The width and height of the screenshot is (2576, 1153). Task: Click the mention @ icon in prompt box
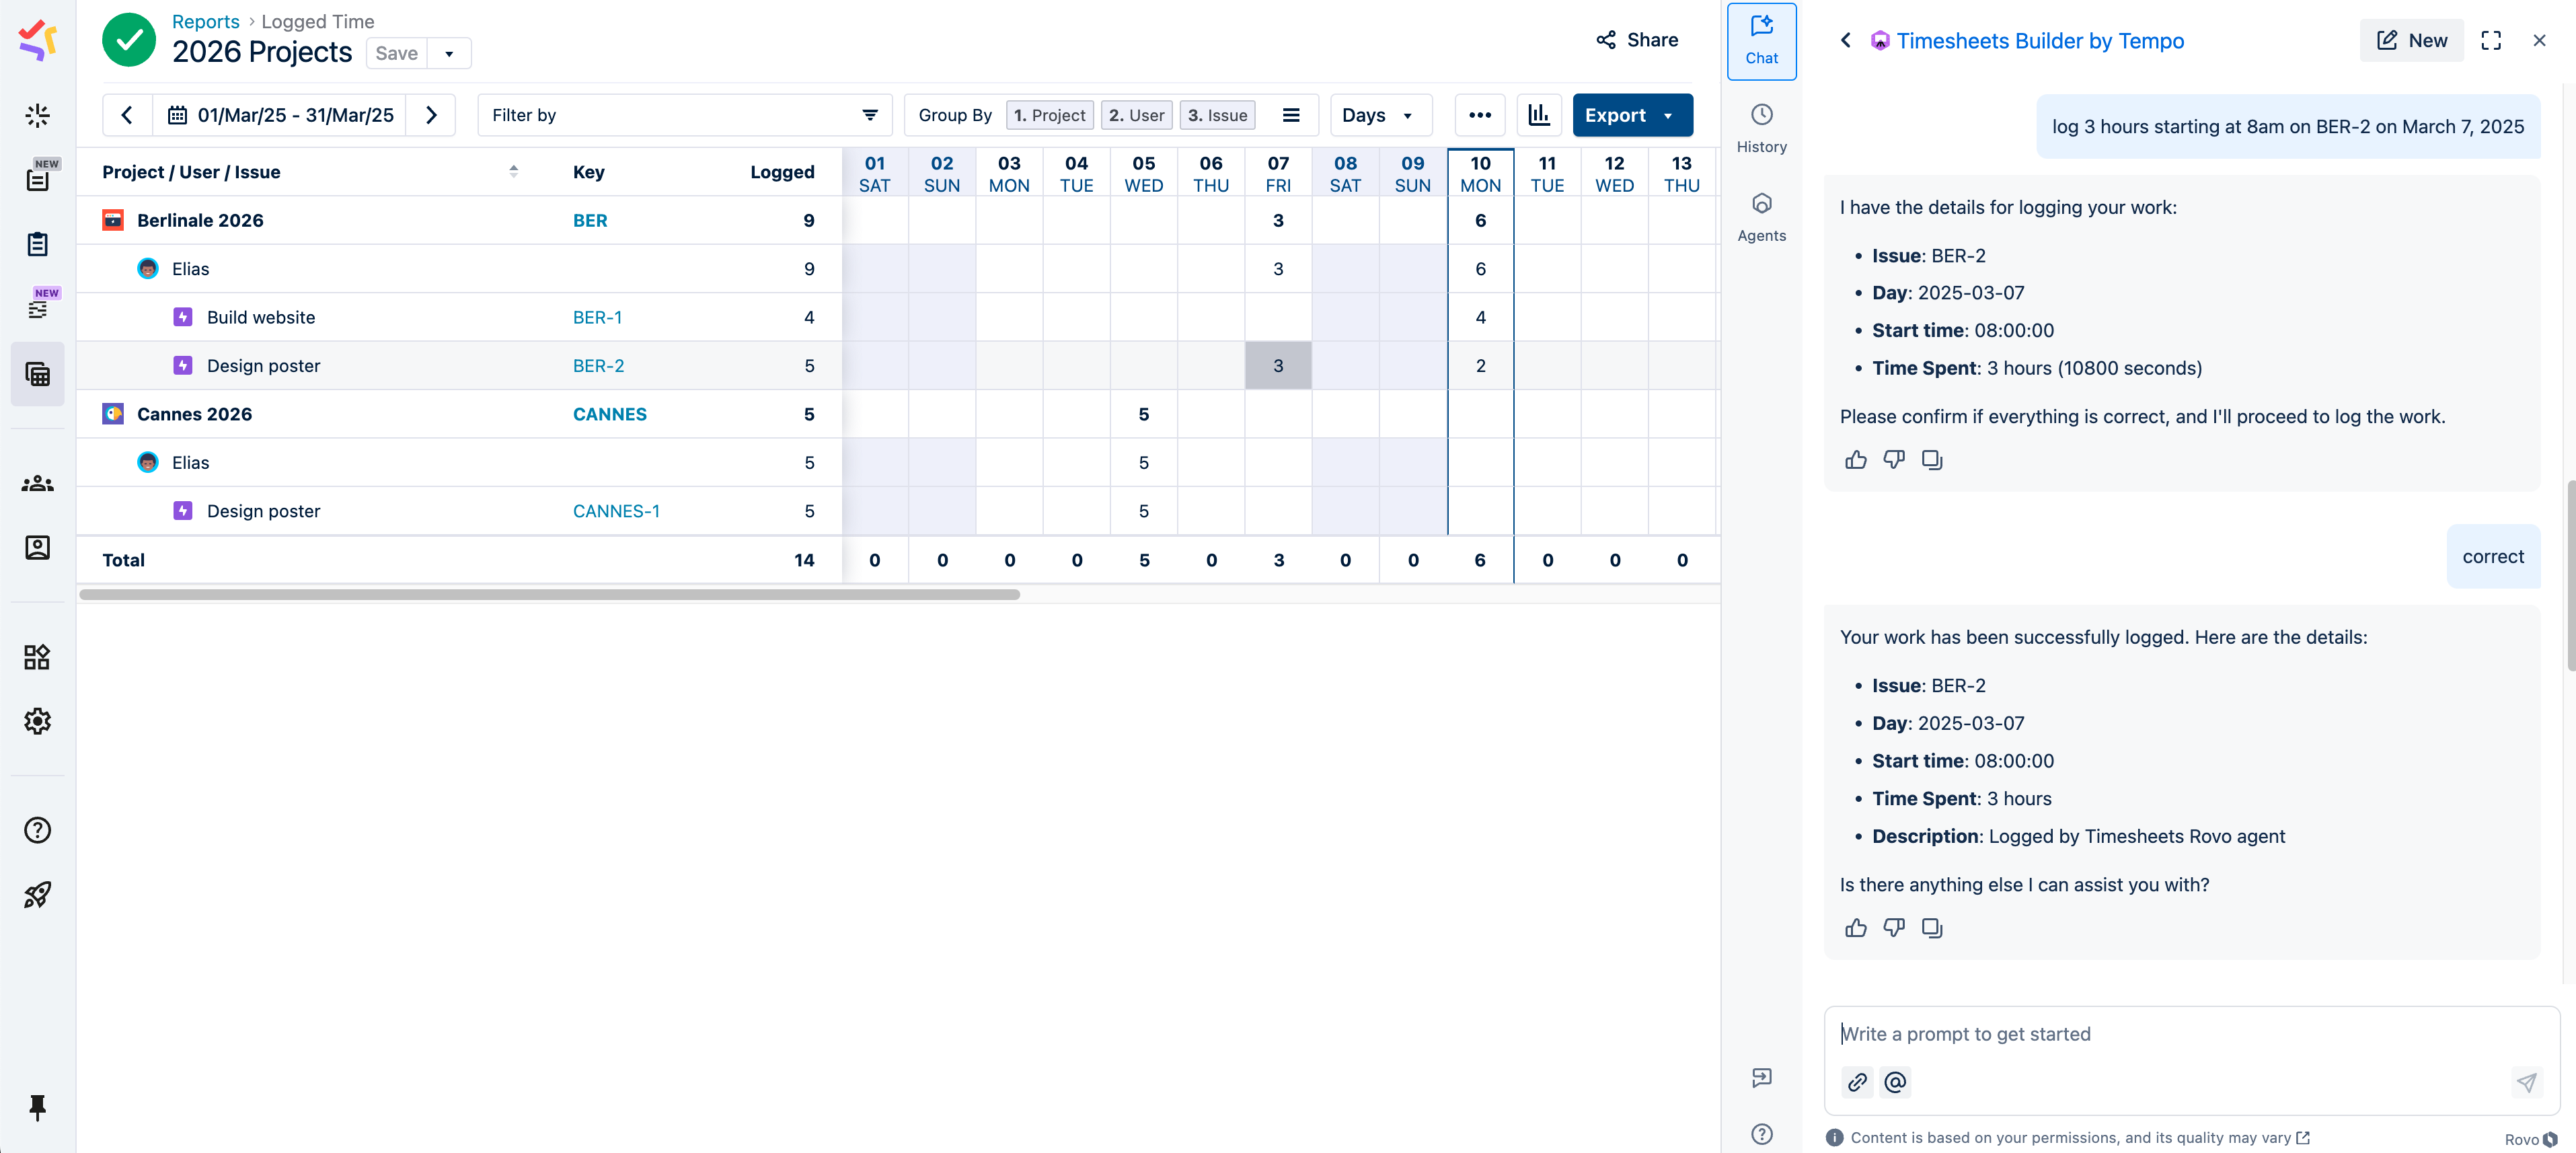(1894, 1082)
